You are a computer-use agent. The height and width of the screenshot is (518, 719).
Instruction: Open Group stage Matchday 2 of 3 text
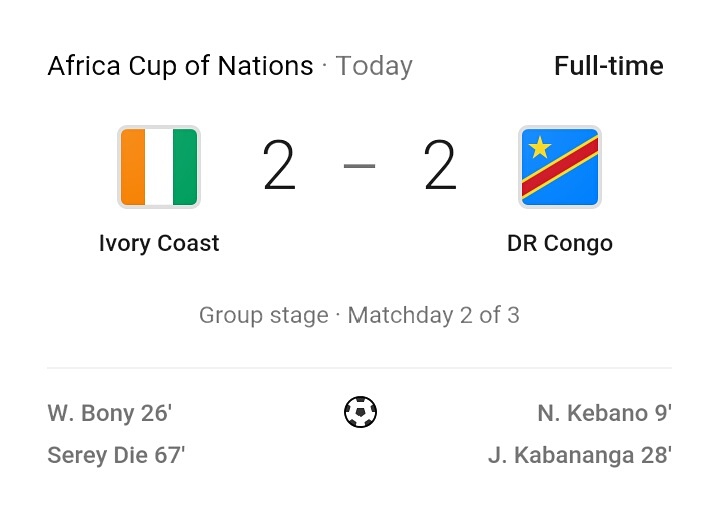pyautogui.click(x=360, y=315)
